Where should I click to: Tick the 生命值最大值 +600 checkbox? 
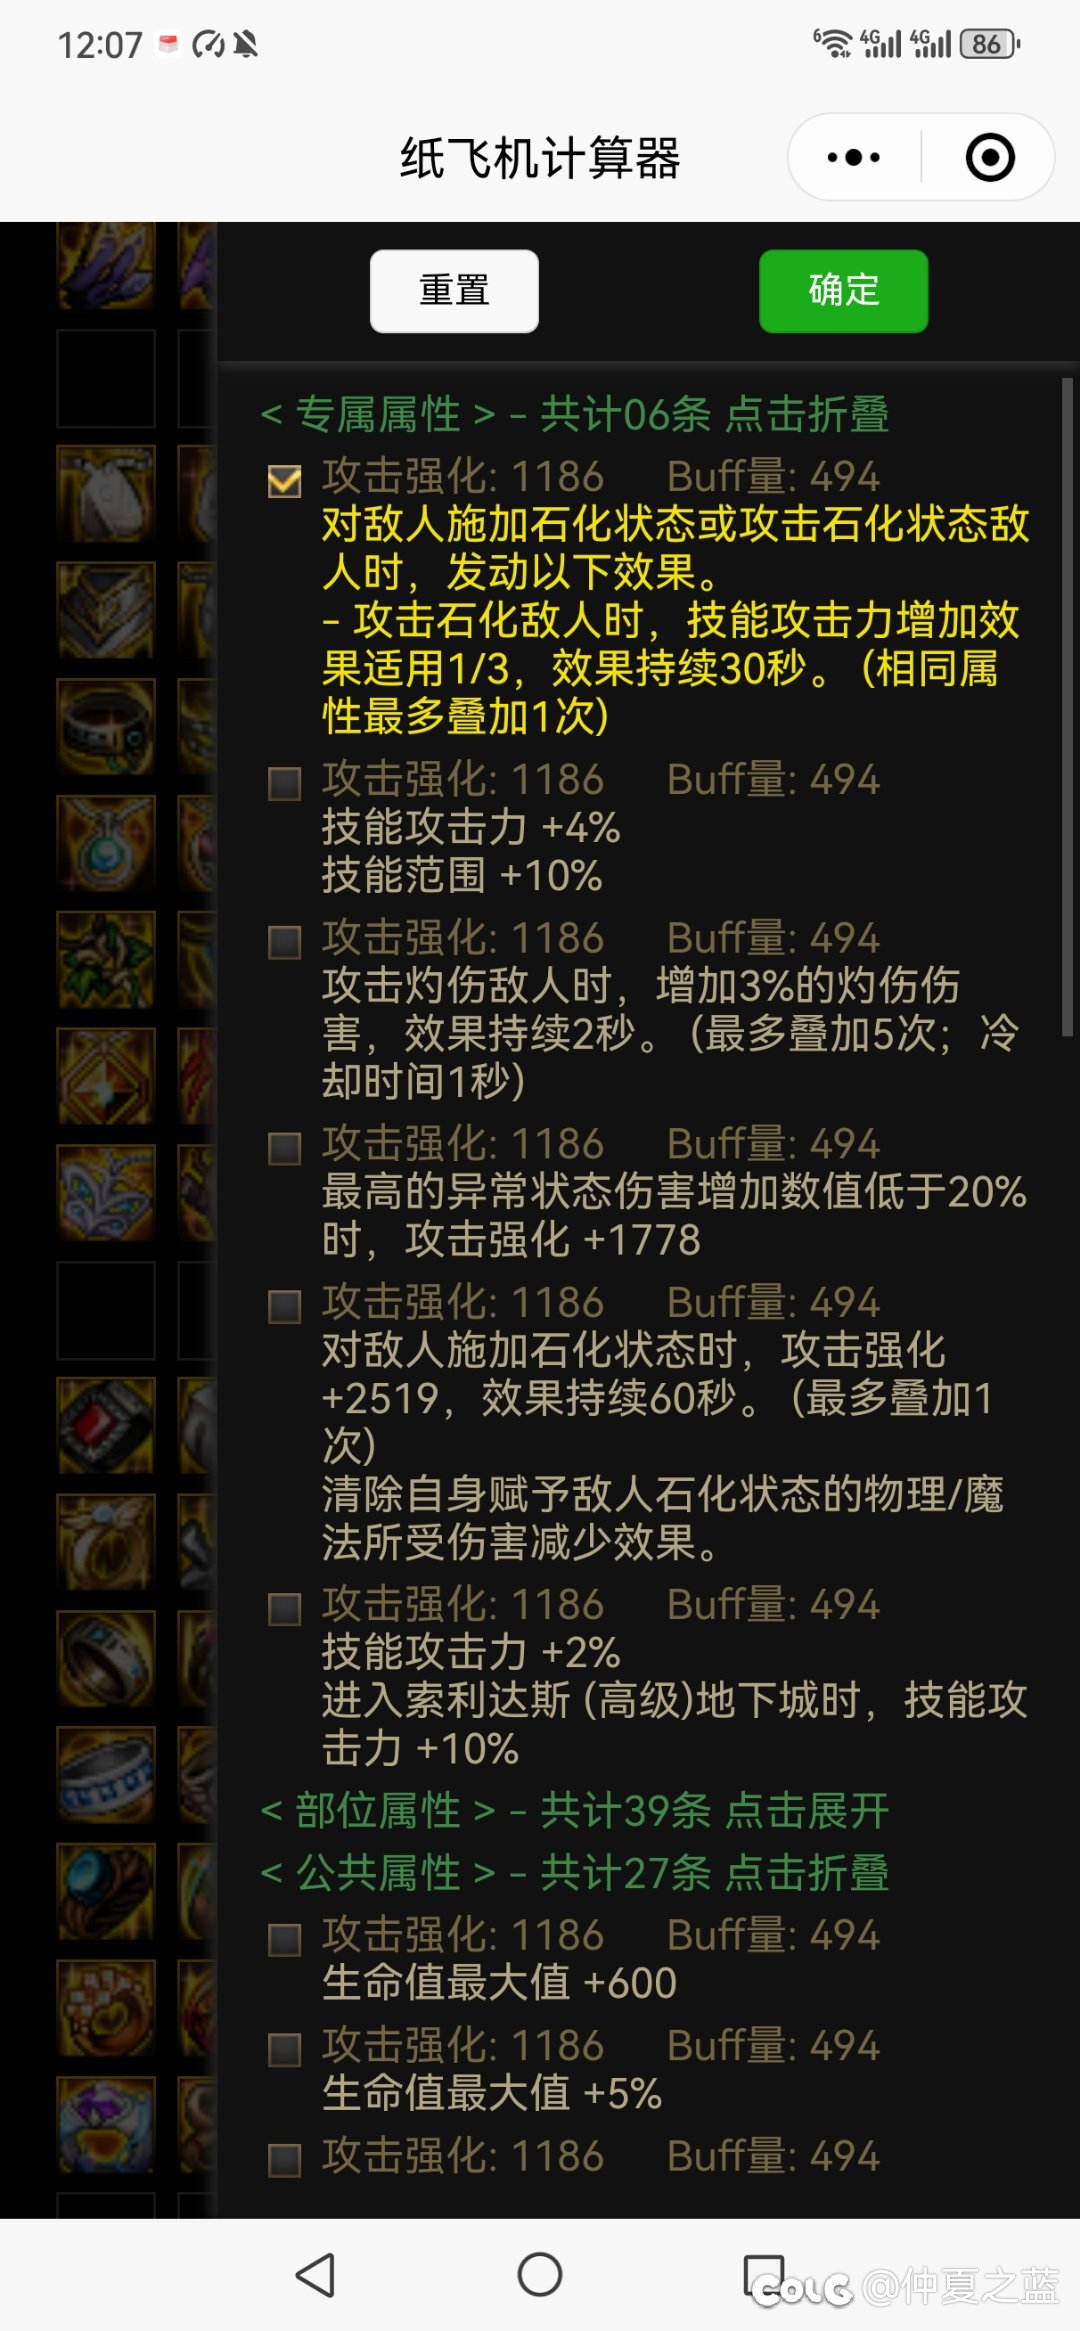[x=285, y=1939]
